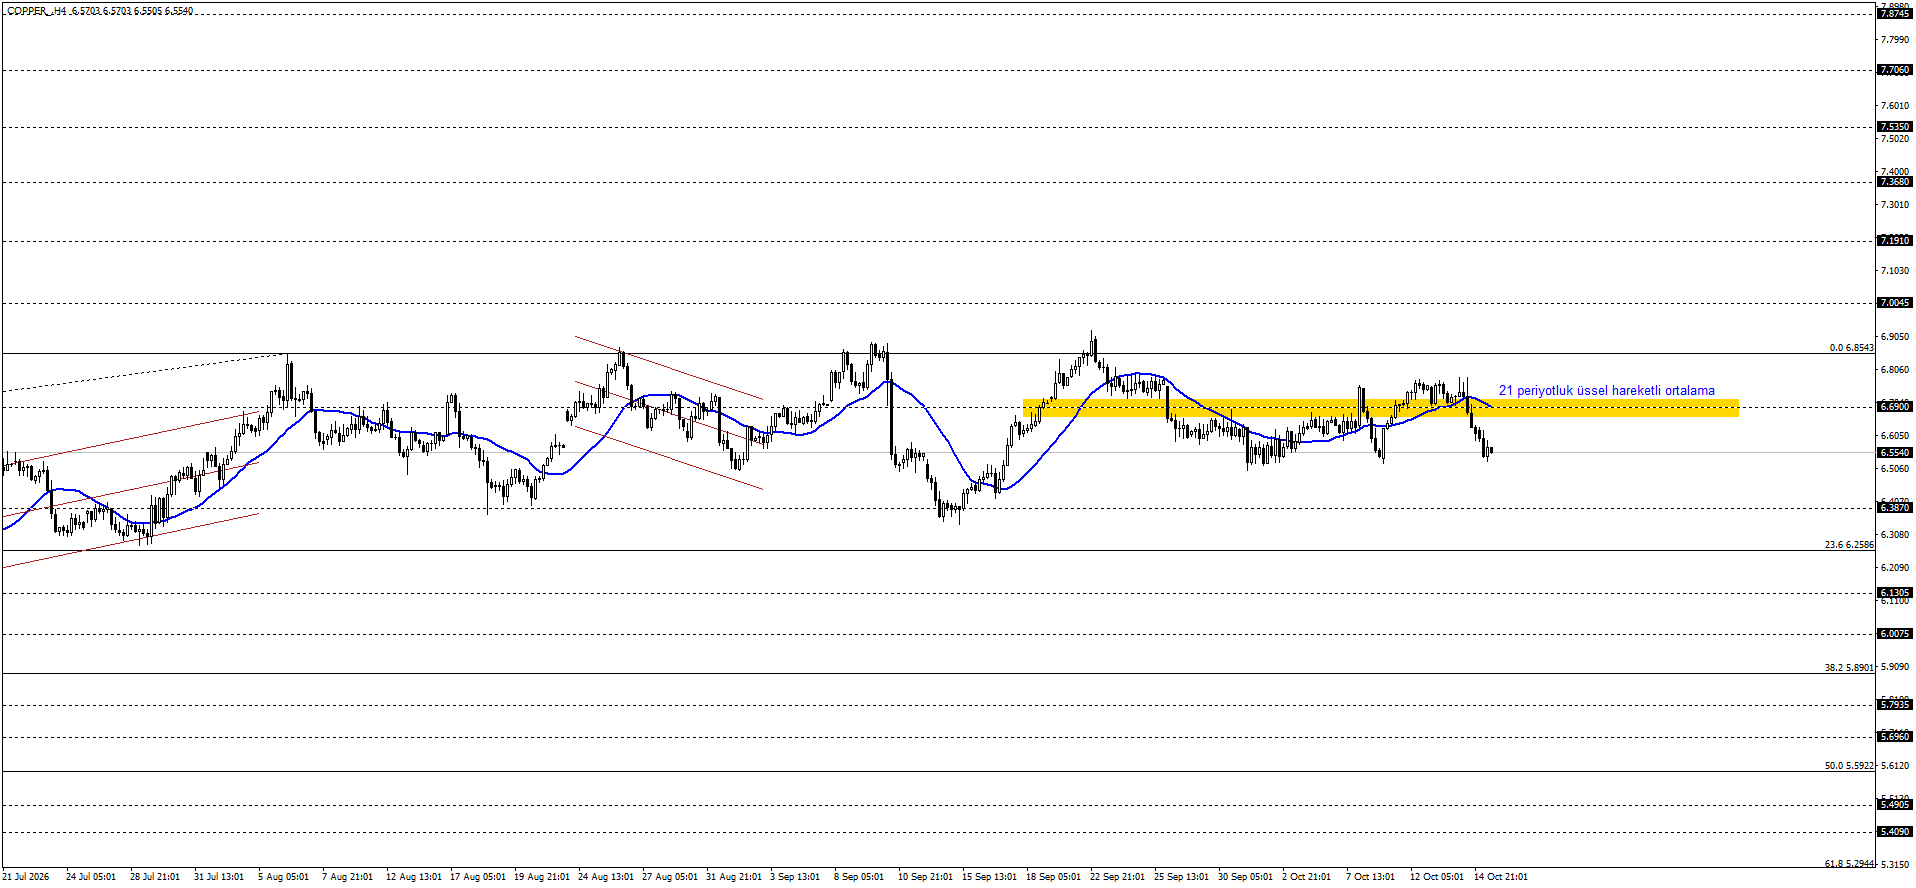Select the '12 Aug 13:01' time label
Screen dimensions: 1916x888
coord(414,877)
